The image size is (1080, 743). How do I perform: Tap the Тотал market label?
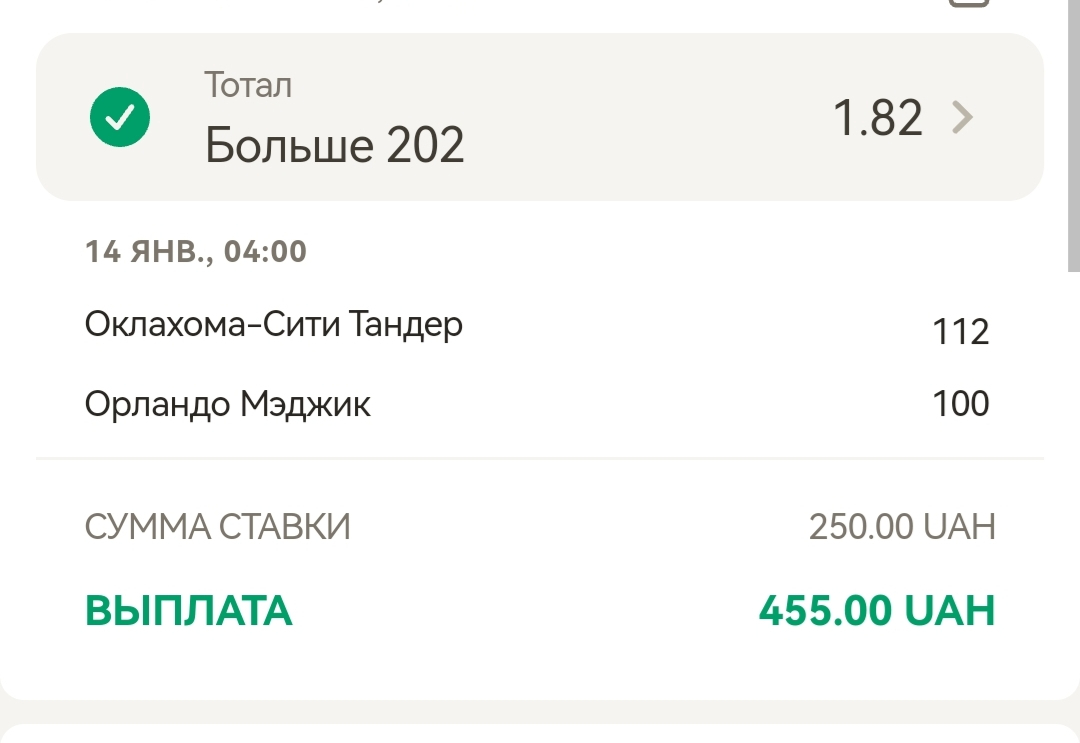coord(248,85)
